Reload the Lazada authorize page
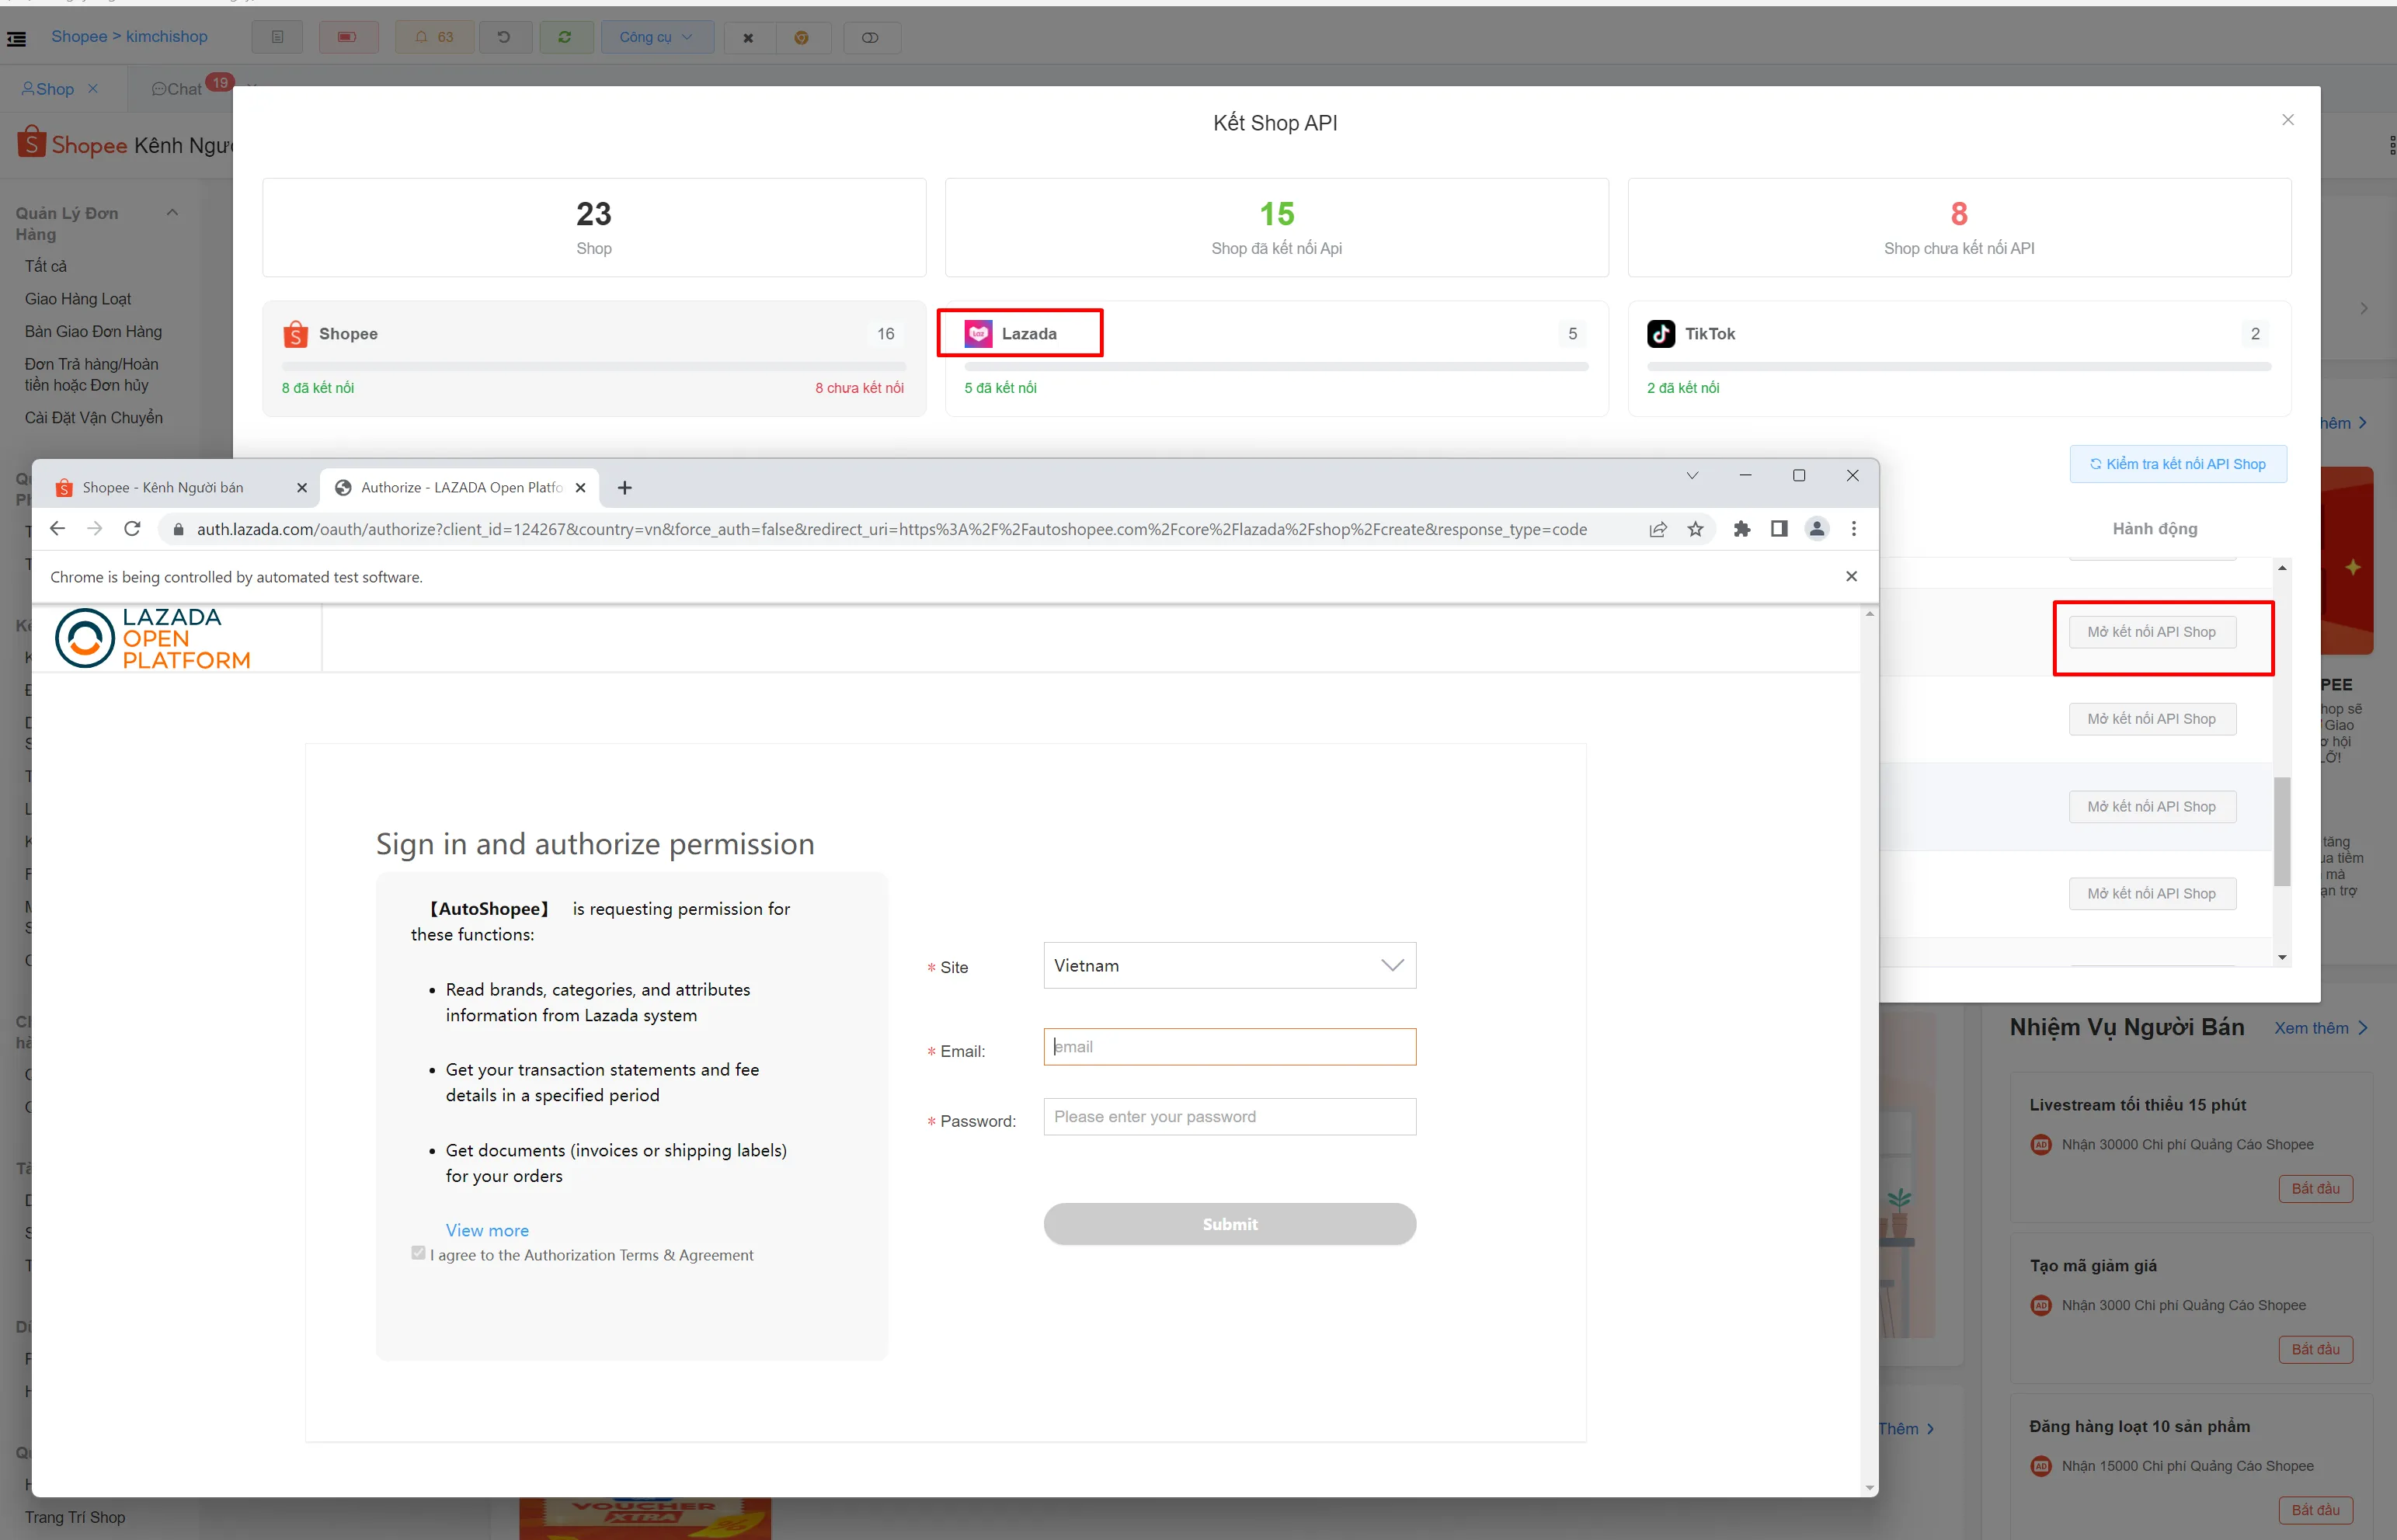The height and width of the screenshot is (1540, 2397). pos(132,529)
